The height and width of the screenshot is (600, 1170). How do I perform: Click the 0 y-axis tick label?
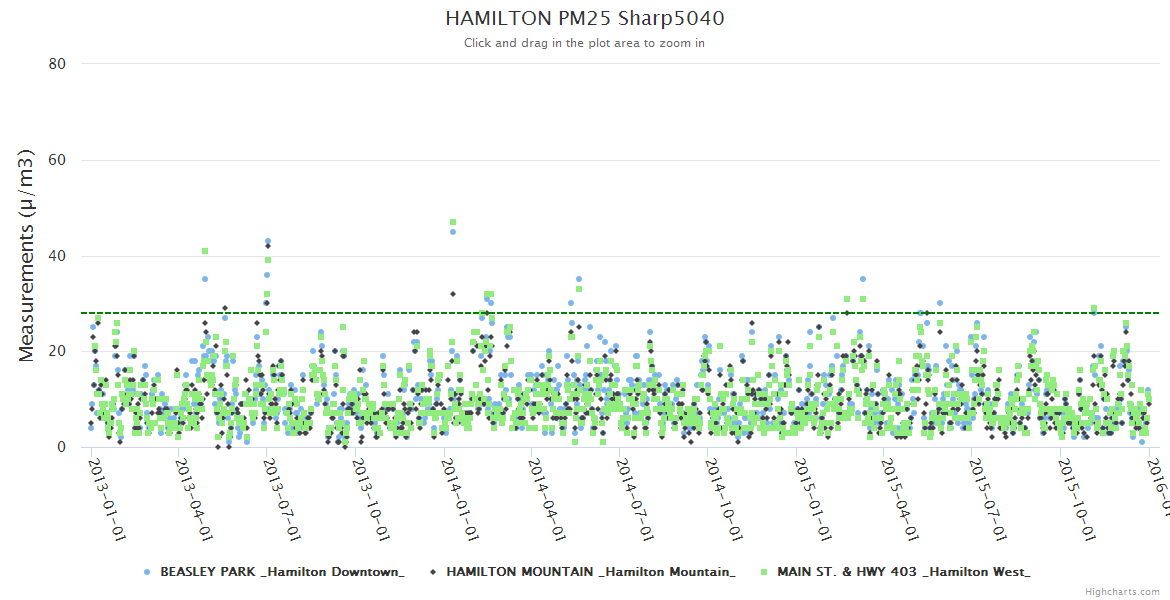[x=61, y=447]
